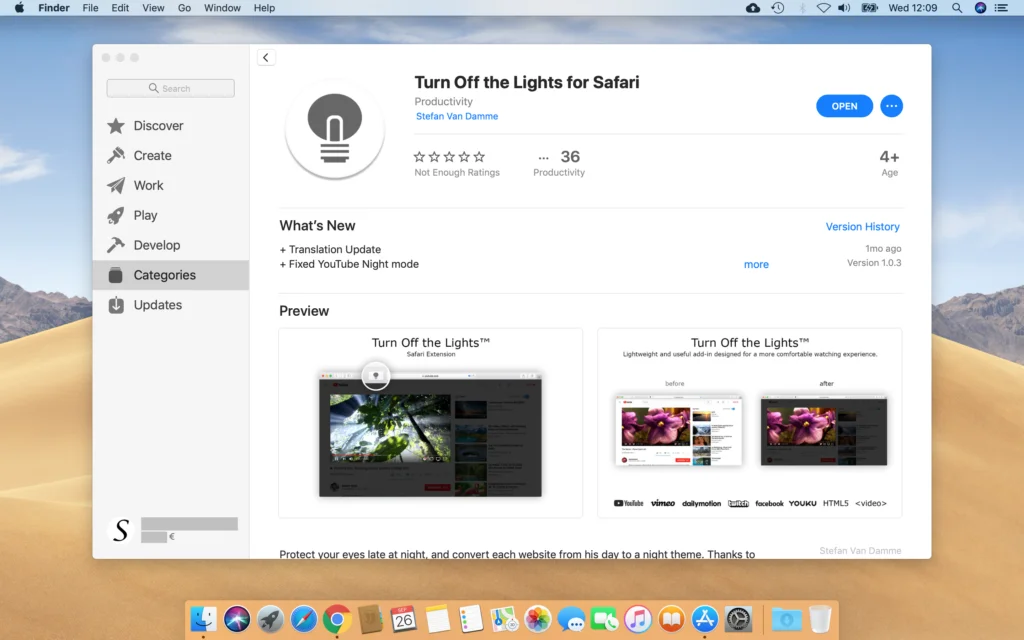Open Photos in the dock

[537, 618]
